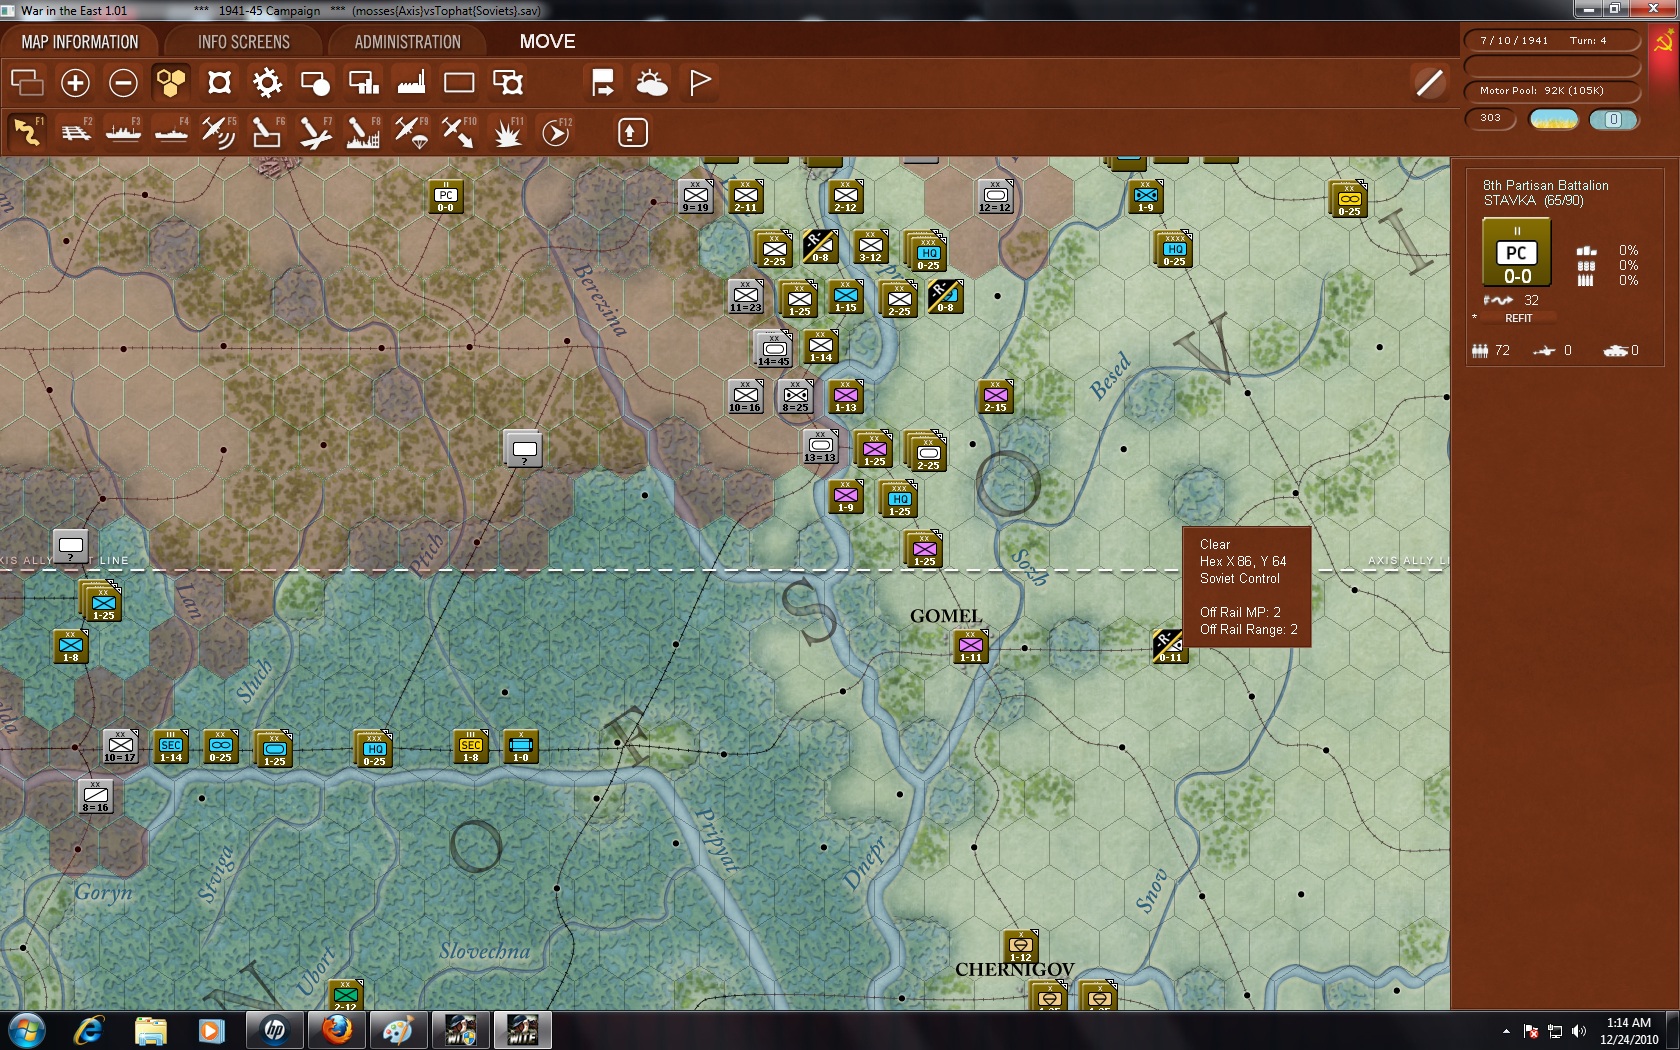
Task: Open the MAP INFORMATION tab
Action: pos(80,42)
